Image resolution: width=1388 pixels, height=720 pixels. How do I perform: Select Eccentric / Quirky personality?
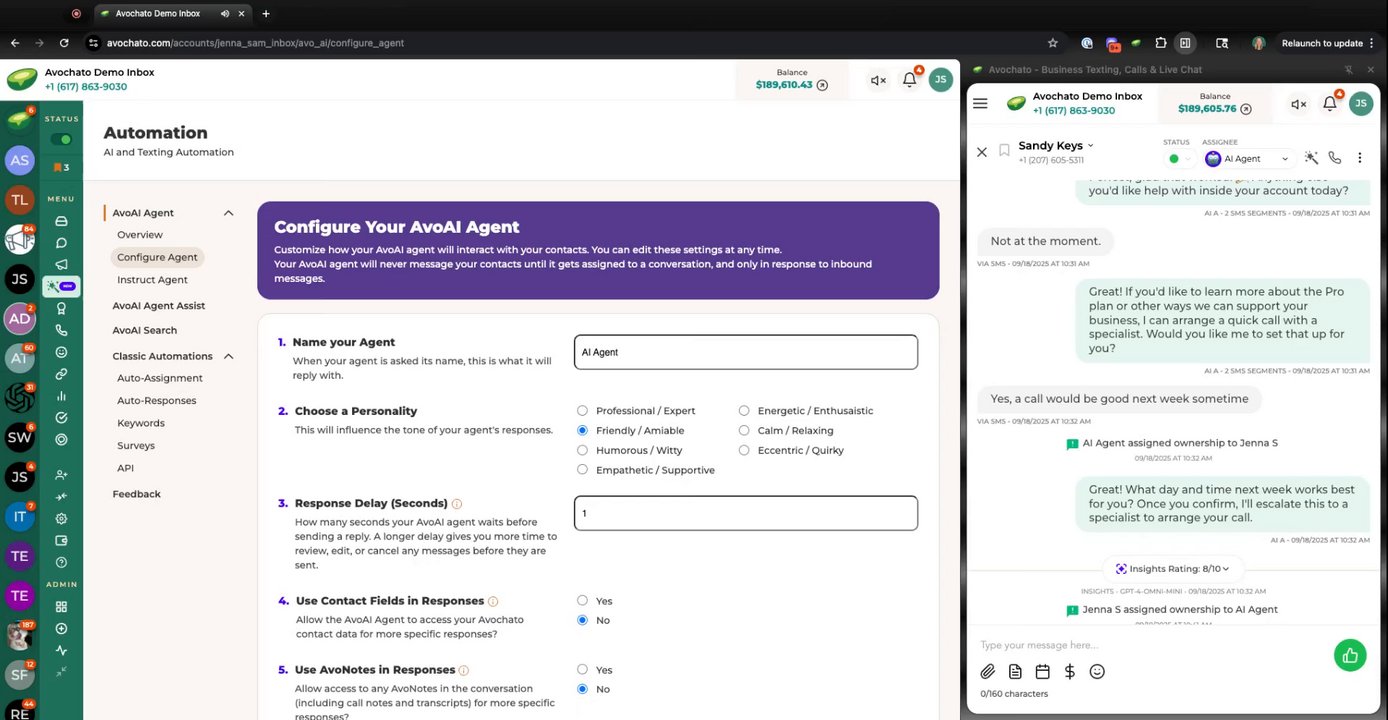[x=744, y=450]
